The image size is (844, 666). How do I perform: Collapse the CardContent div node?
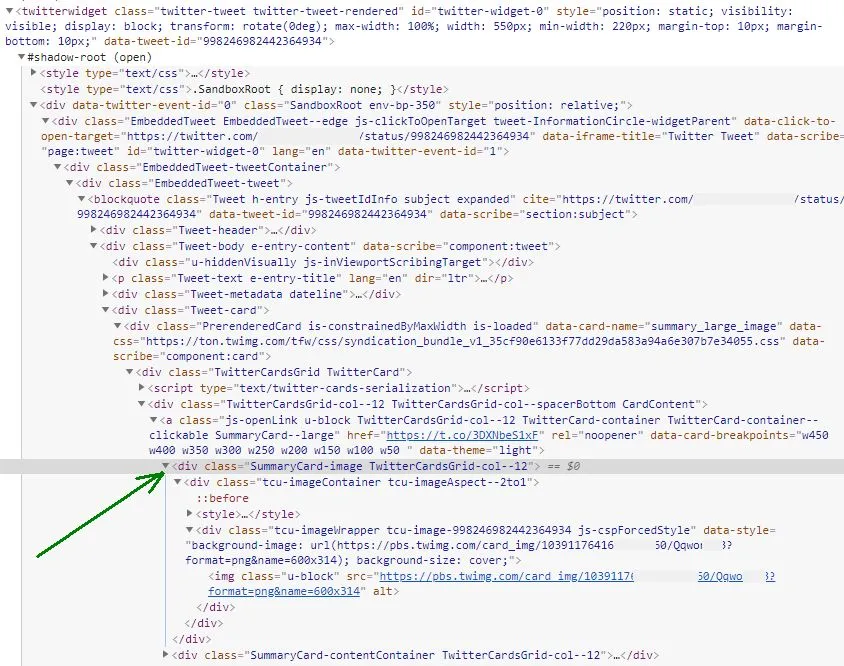142,404
